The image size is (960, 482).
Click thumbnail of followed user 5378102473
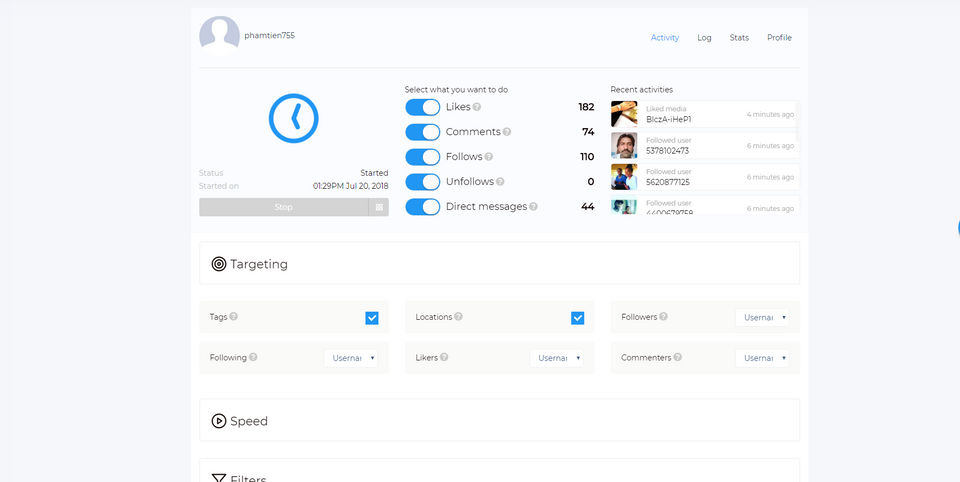coord(624,145)
